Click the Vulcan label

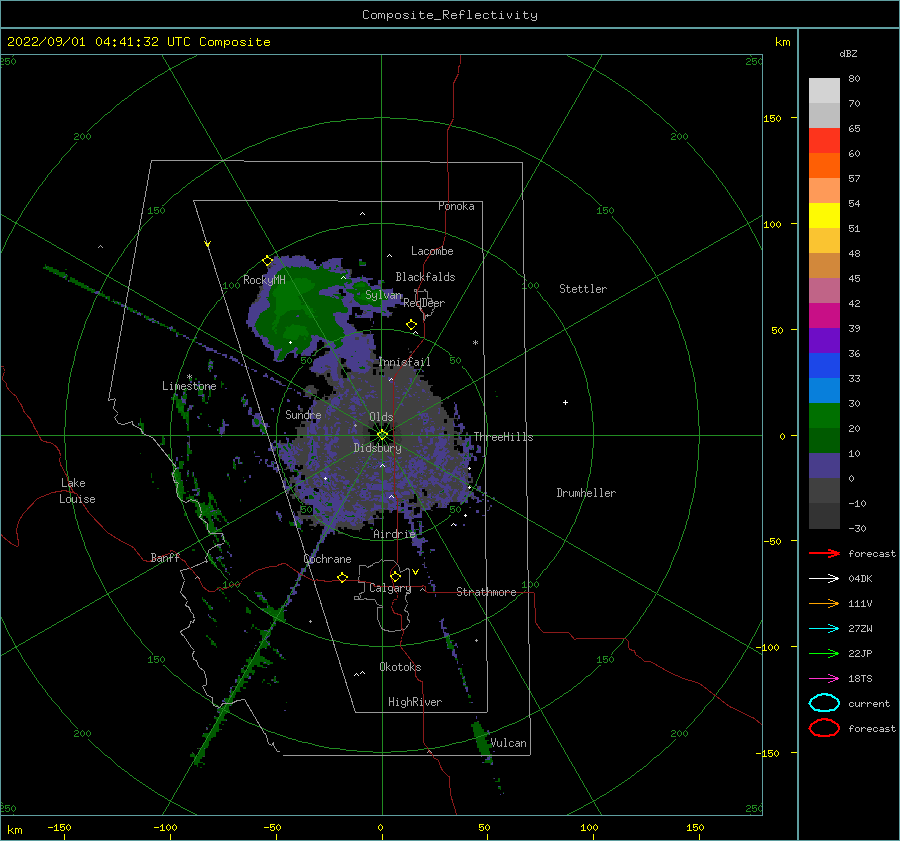click(508, 743)
